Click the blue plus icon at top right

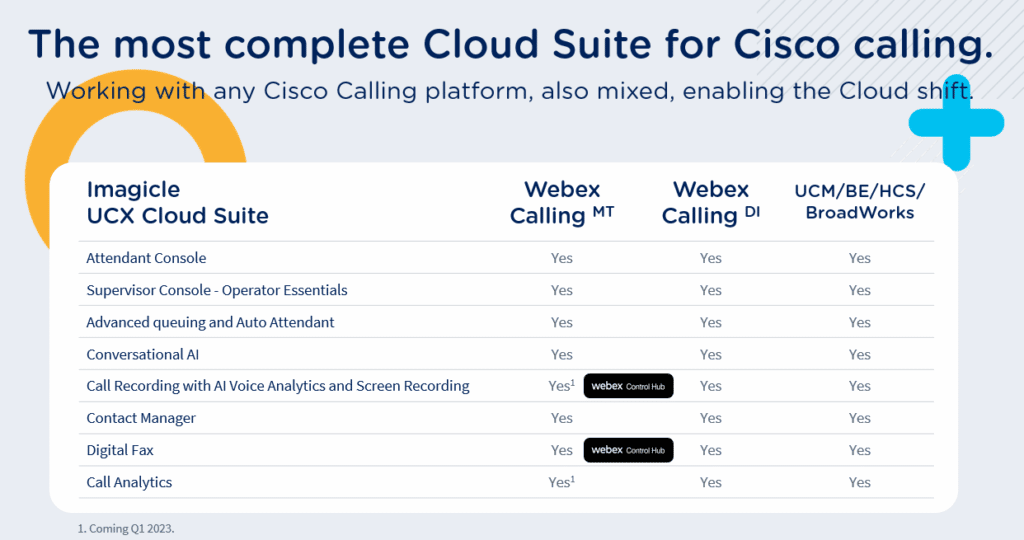pyautogui.click(x=955, y=123)
